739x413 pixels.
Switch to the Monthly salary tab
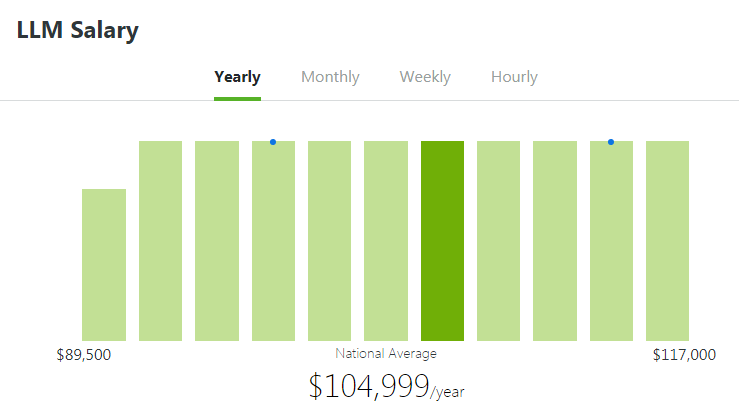point(330,77)
